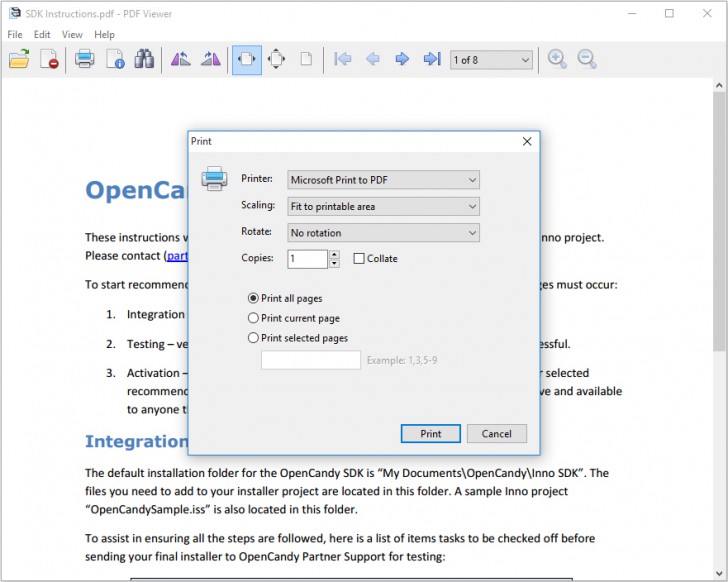This screenshot has height=582, width=728.
Task: Open the File menu
Action: pyautogui.click(x=15, y=34)
